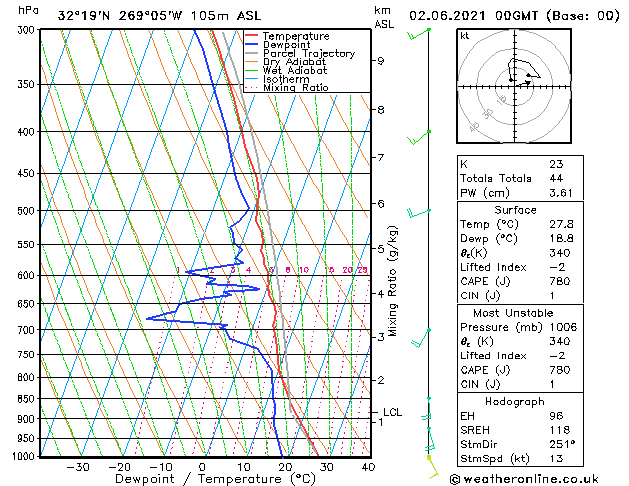
Task: Click the LCL marker label
Action: pos(392,412)
